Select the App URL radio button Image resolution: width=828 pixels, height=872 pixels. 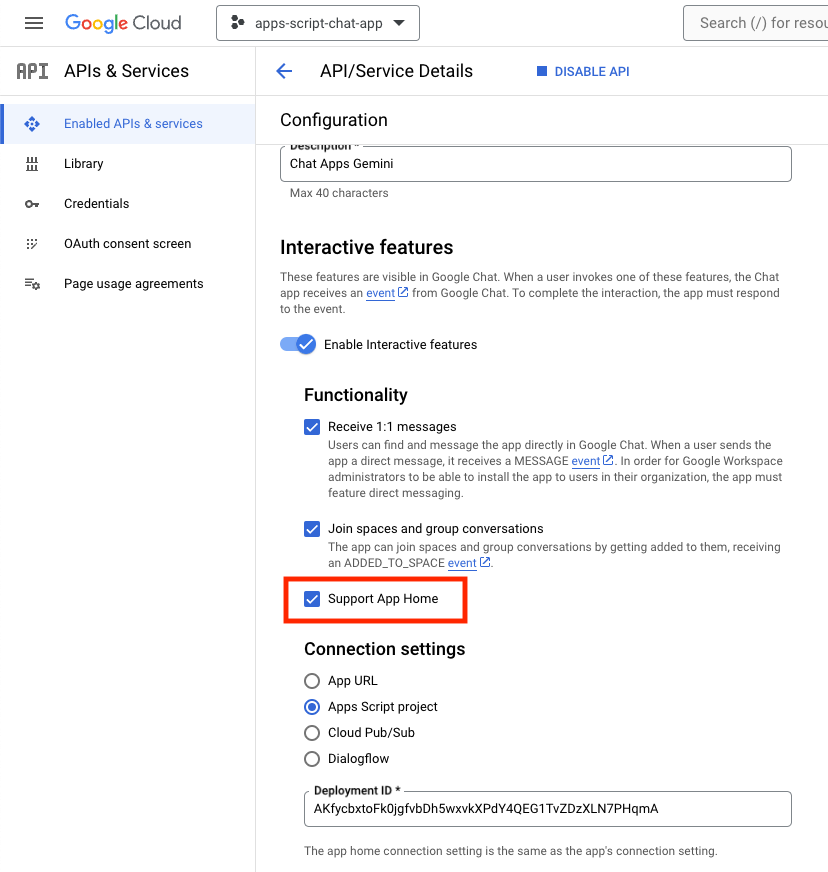click(x=312, y=681)
